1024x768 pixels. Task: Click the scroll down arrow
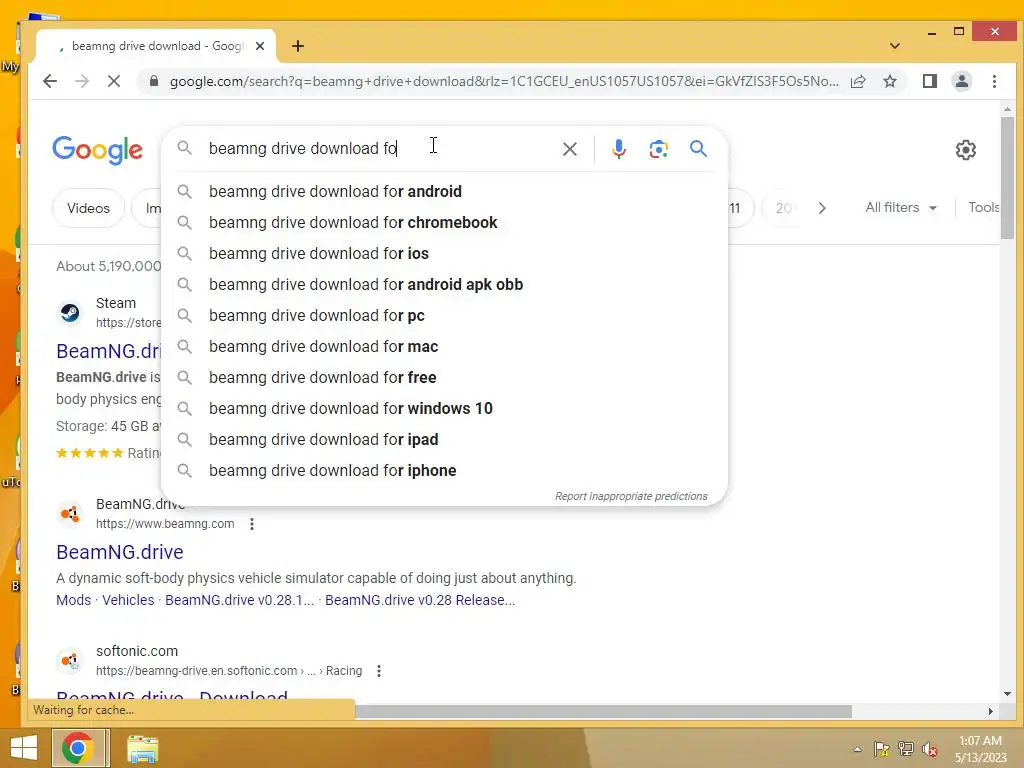point(1007,694)
